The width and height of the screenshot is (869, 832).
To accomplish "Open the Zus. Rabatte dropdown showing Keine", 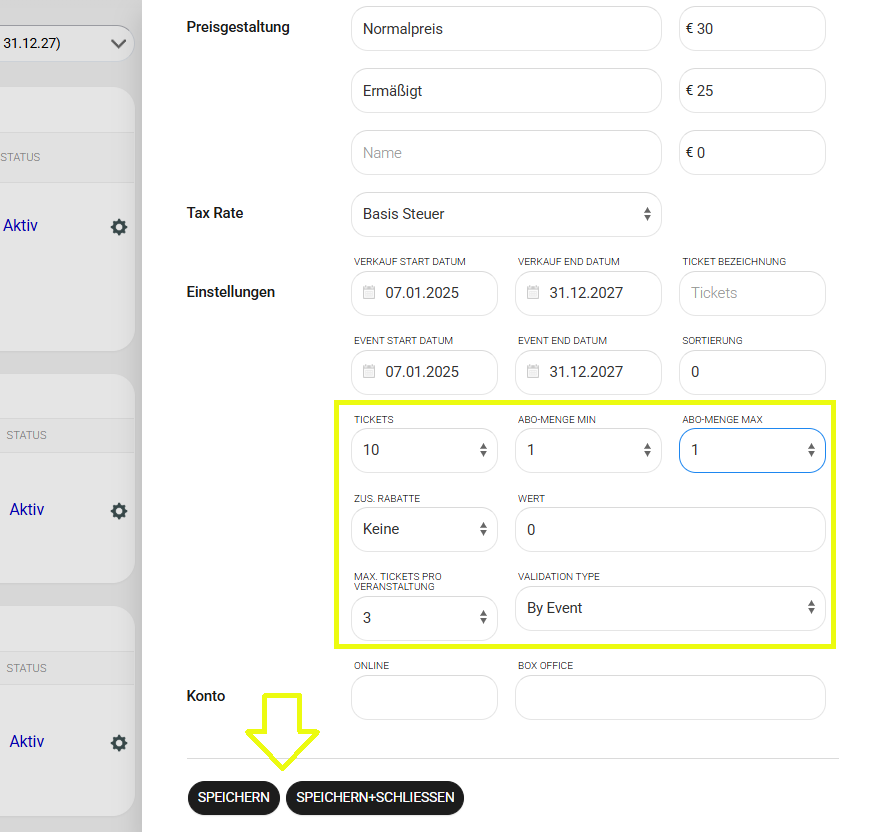I will point(424,529).
